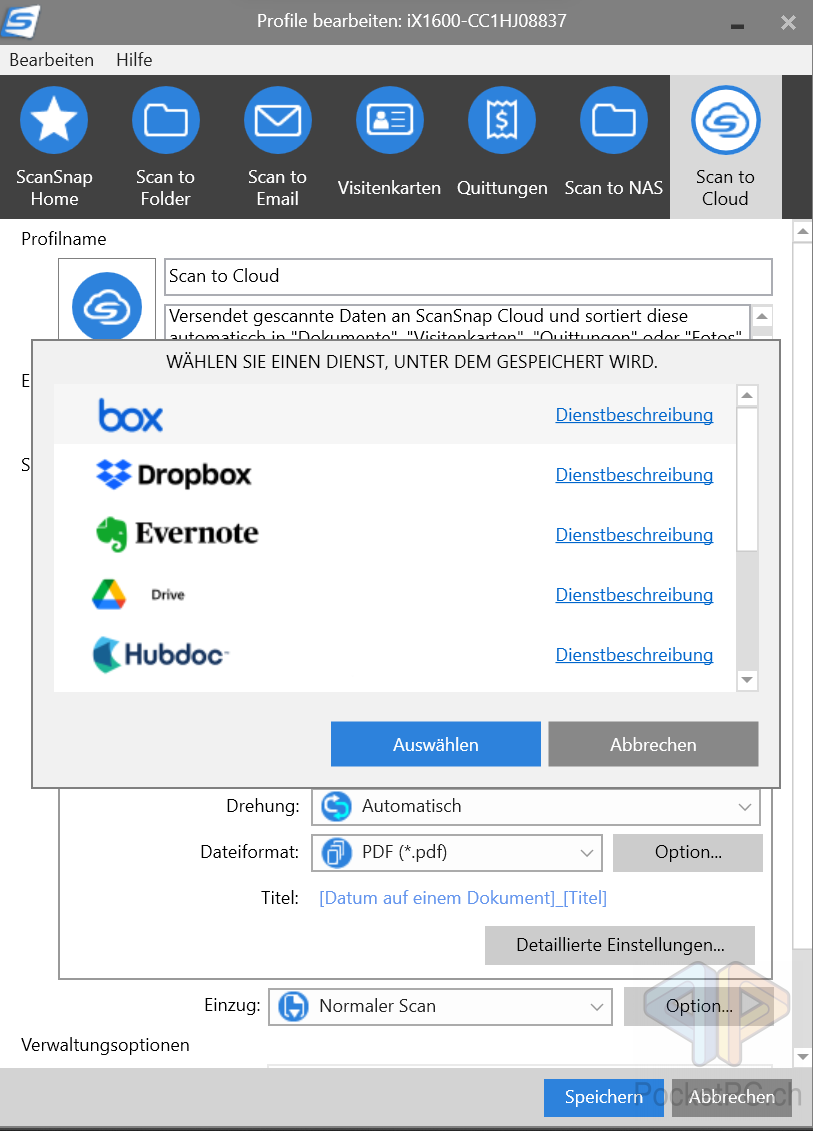Choose Dropbox as the storage service

(395, 475)
